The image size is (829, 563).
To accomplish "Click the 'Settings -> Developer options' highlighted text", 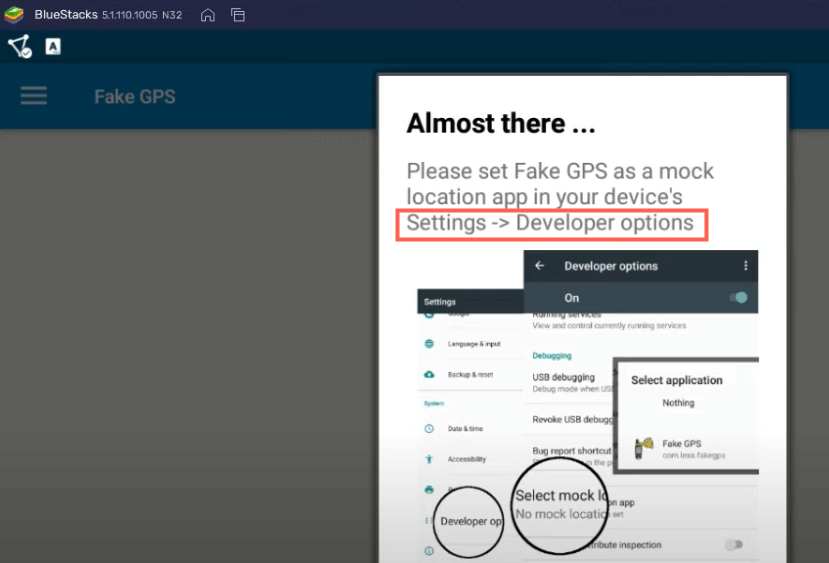I will pyautogui.click(x=551, y=223).
